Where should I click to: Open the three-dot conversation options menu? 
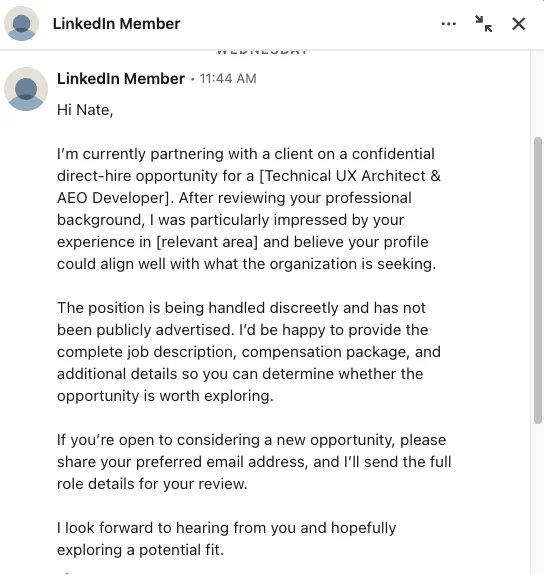pyautogui.click(x=448, y=24)
